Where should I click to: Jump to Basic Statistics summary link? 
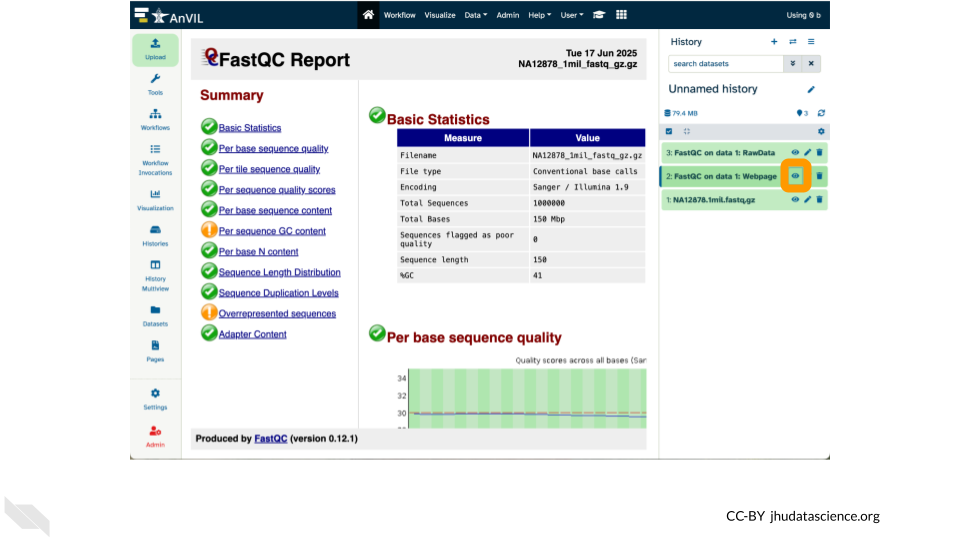(x=250, y=128)
